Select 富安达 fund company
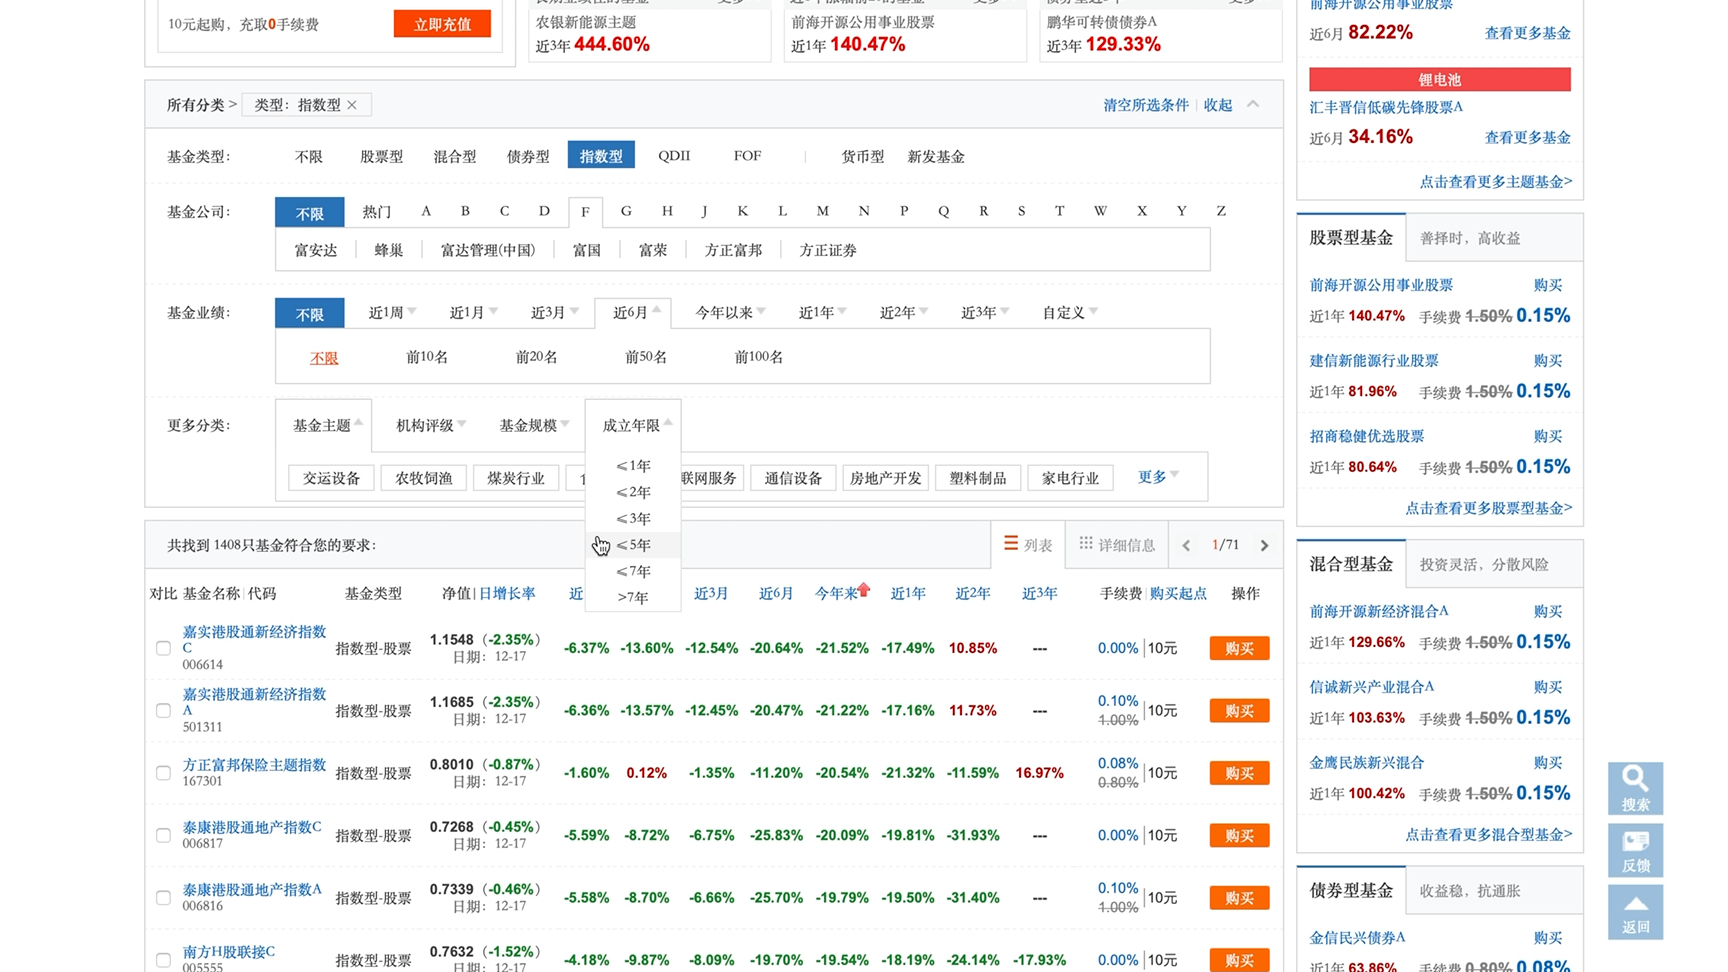 click(x=315, y=250)
